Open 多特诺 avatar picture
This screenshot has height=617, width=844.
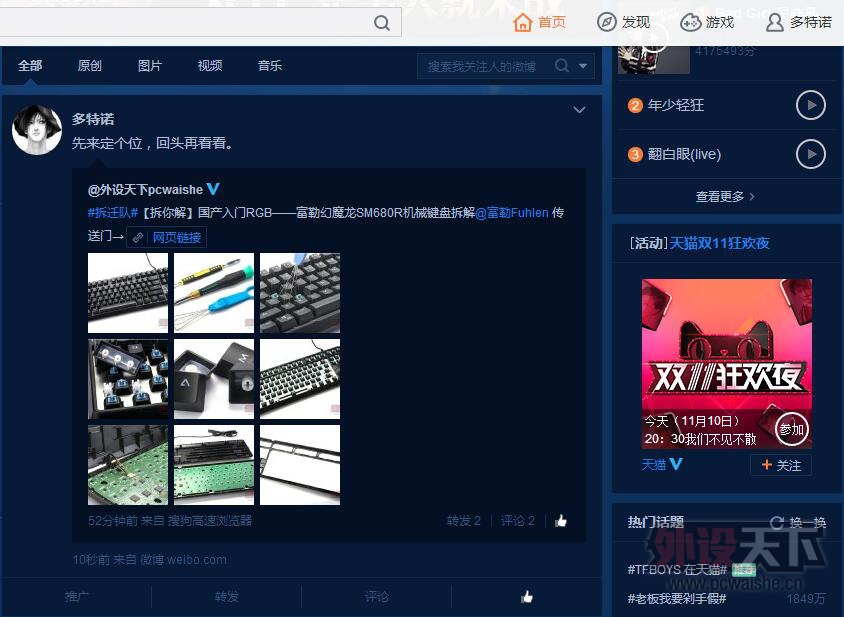click(x=37, y=130)
